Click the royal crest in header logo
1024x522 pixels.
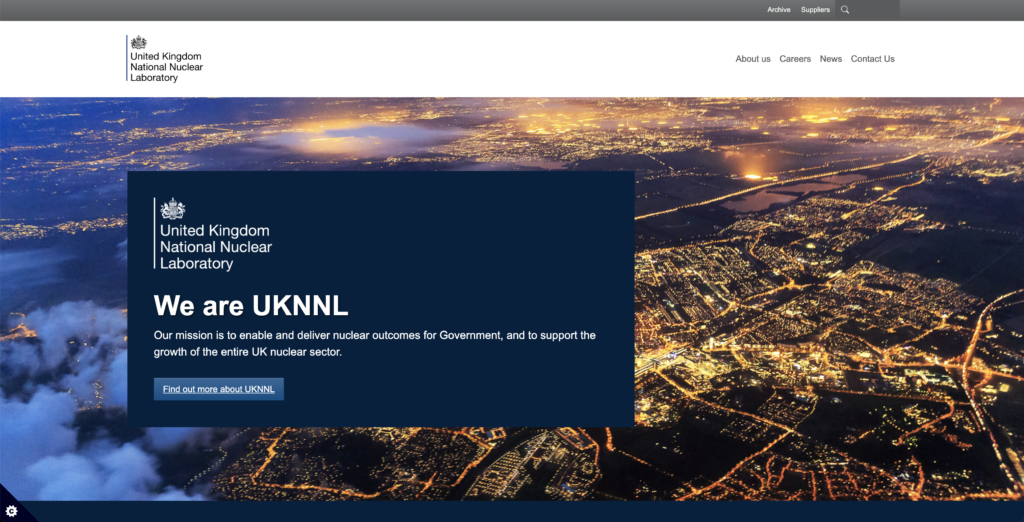point(139,42)
